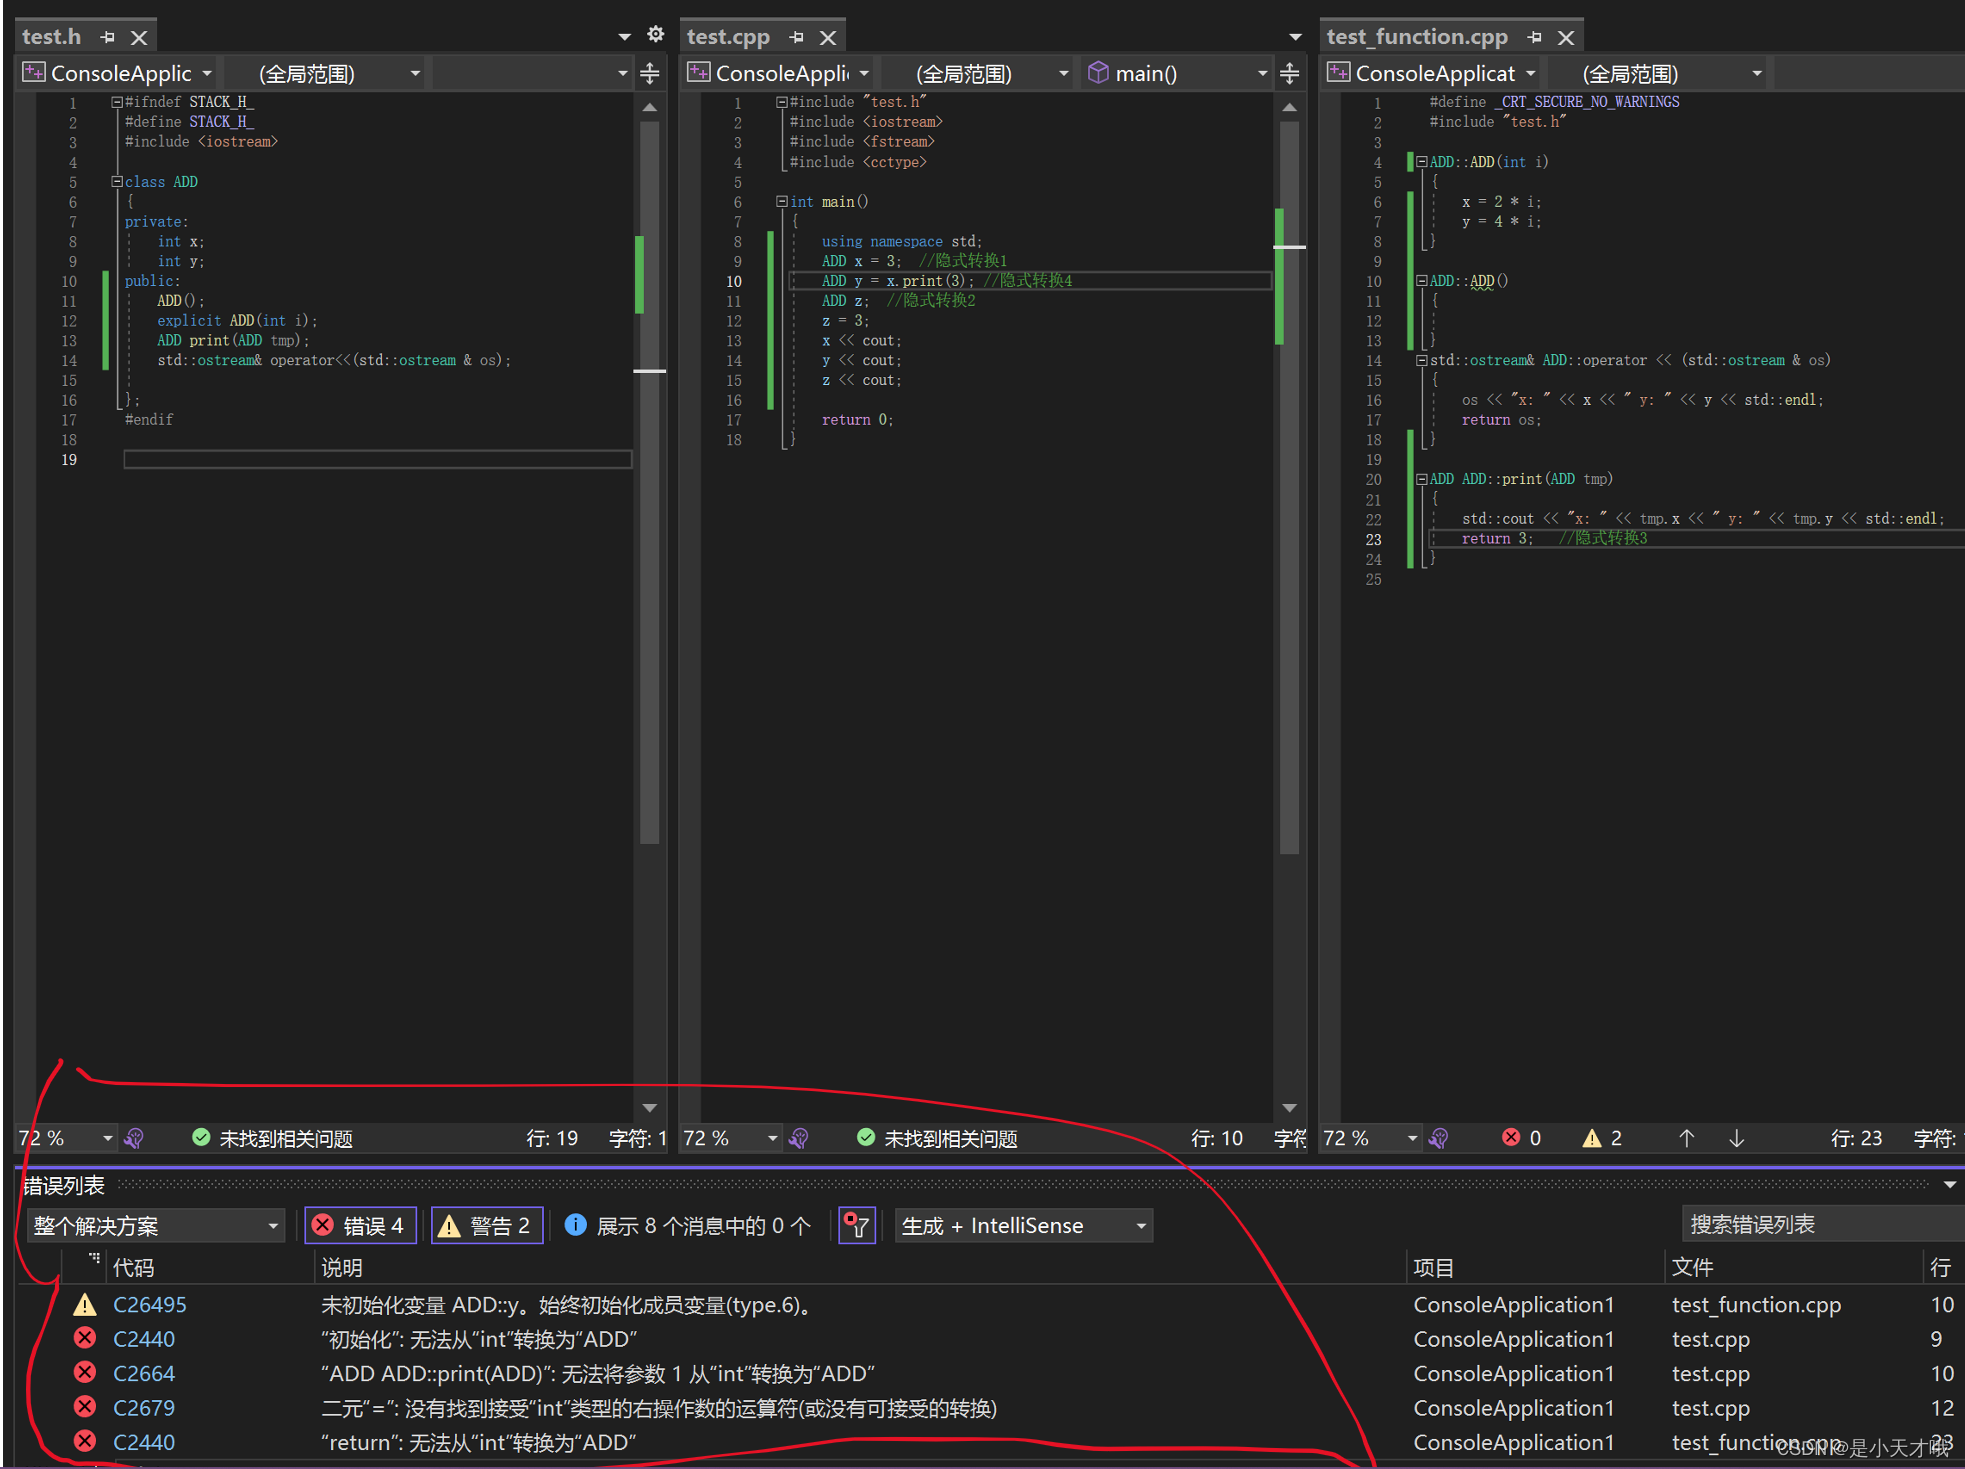Toggle the 错误 4 errors filter
The width and height of the screenshot is (1965, 1469).
(360, 1225)
